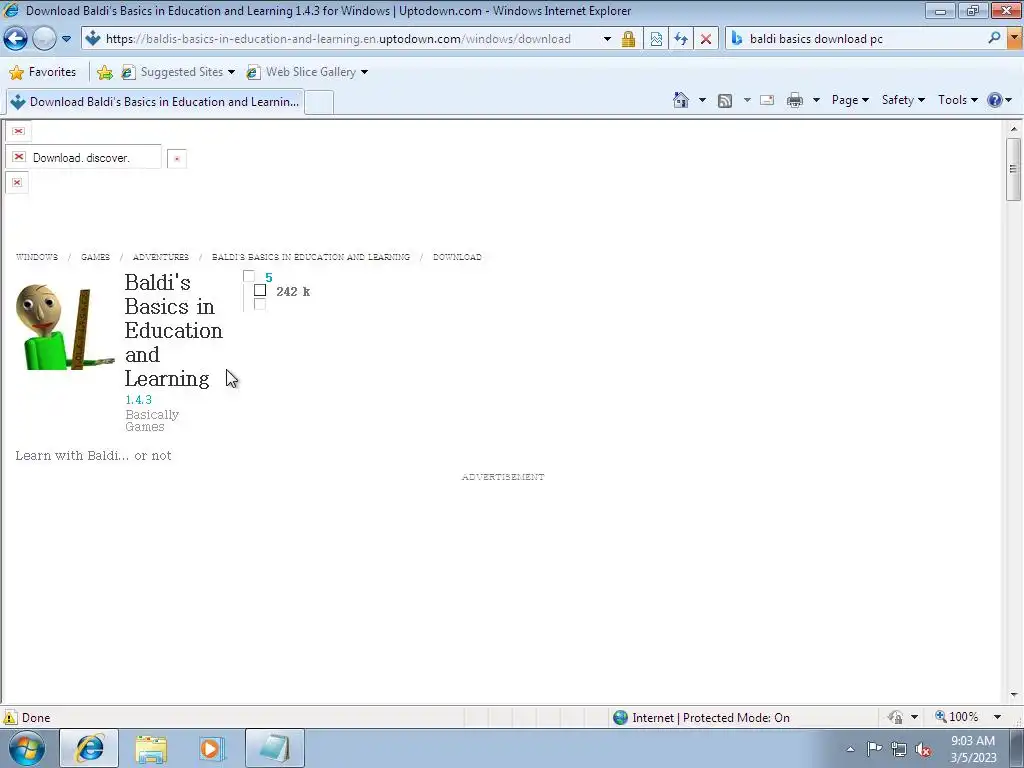Click the muted volume speaker icon
The height and width of the screenshot is (768, 1024).
pos(923,749)
